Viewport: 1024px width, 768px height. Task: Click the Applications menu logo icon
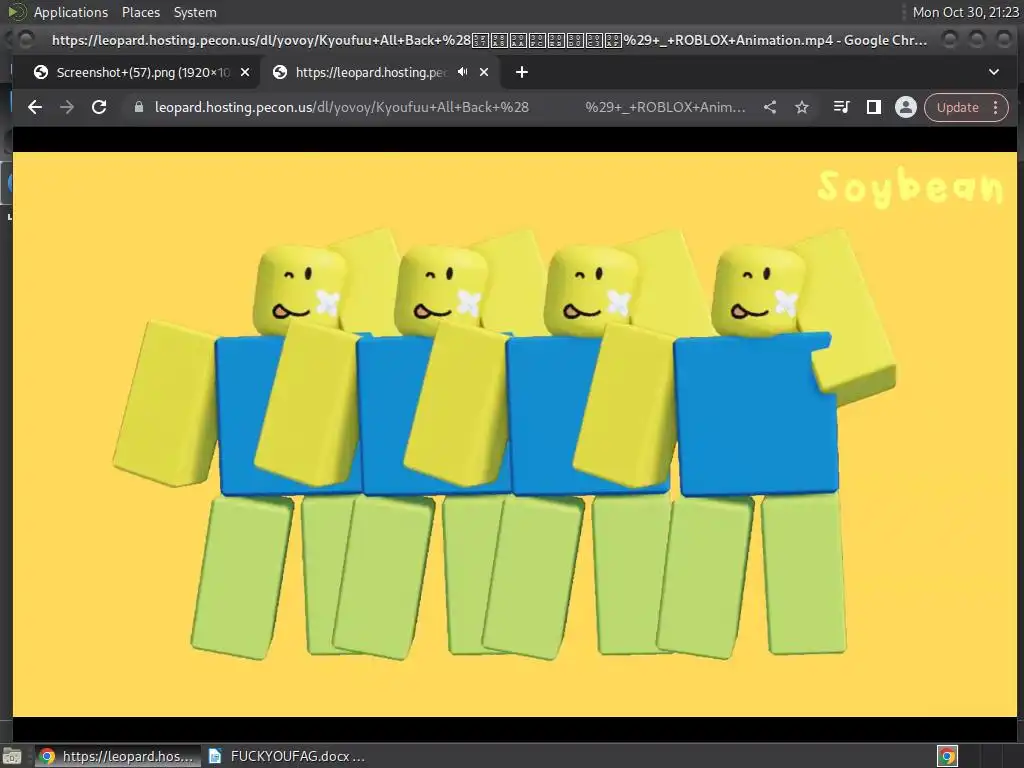click(x=17, y=12)
